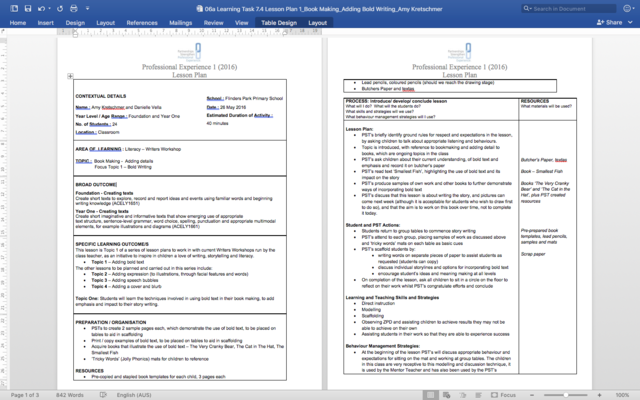
Task: Click the Save icon in the title bar
Action: pos(28,8)
